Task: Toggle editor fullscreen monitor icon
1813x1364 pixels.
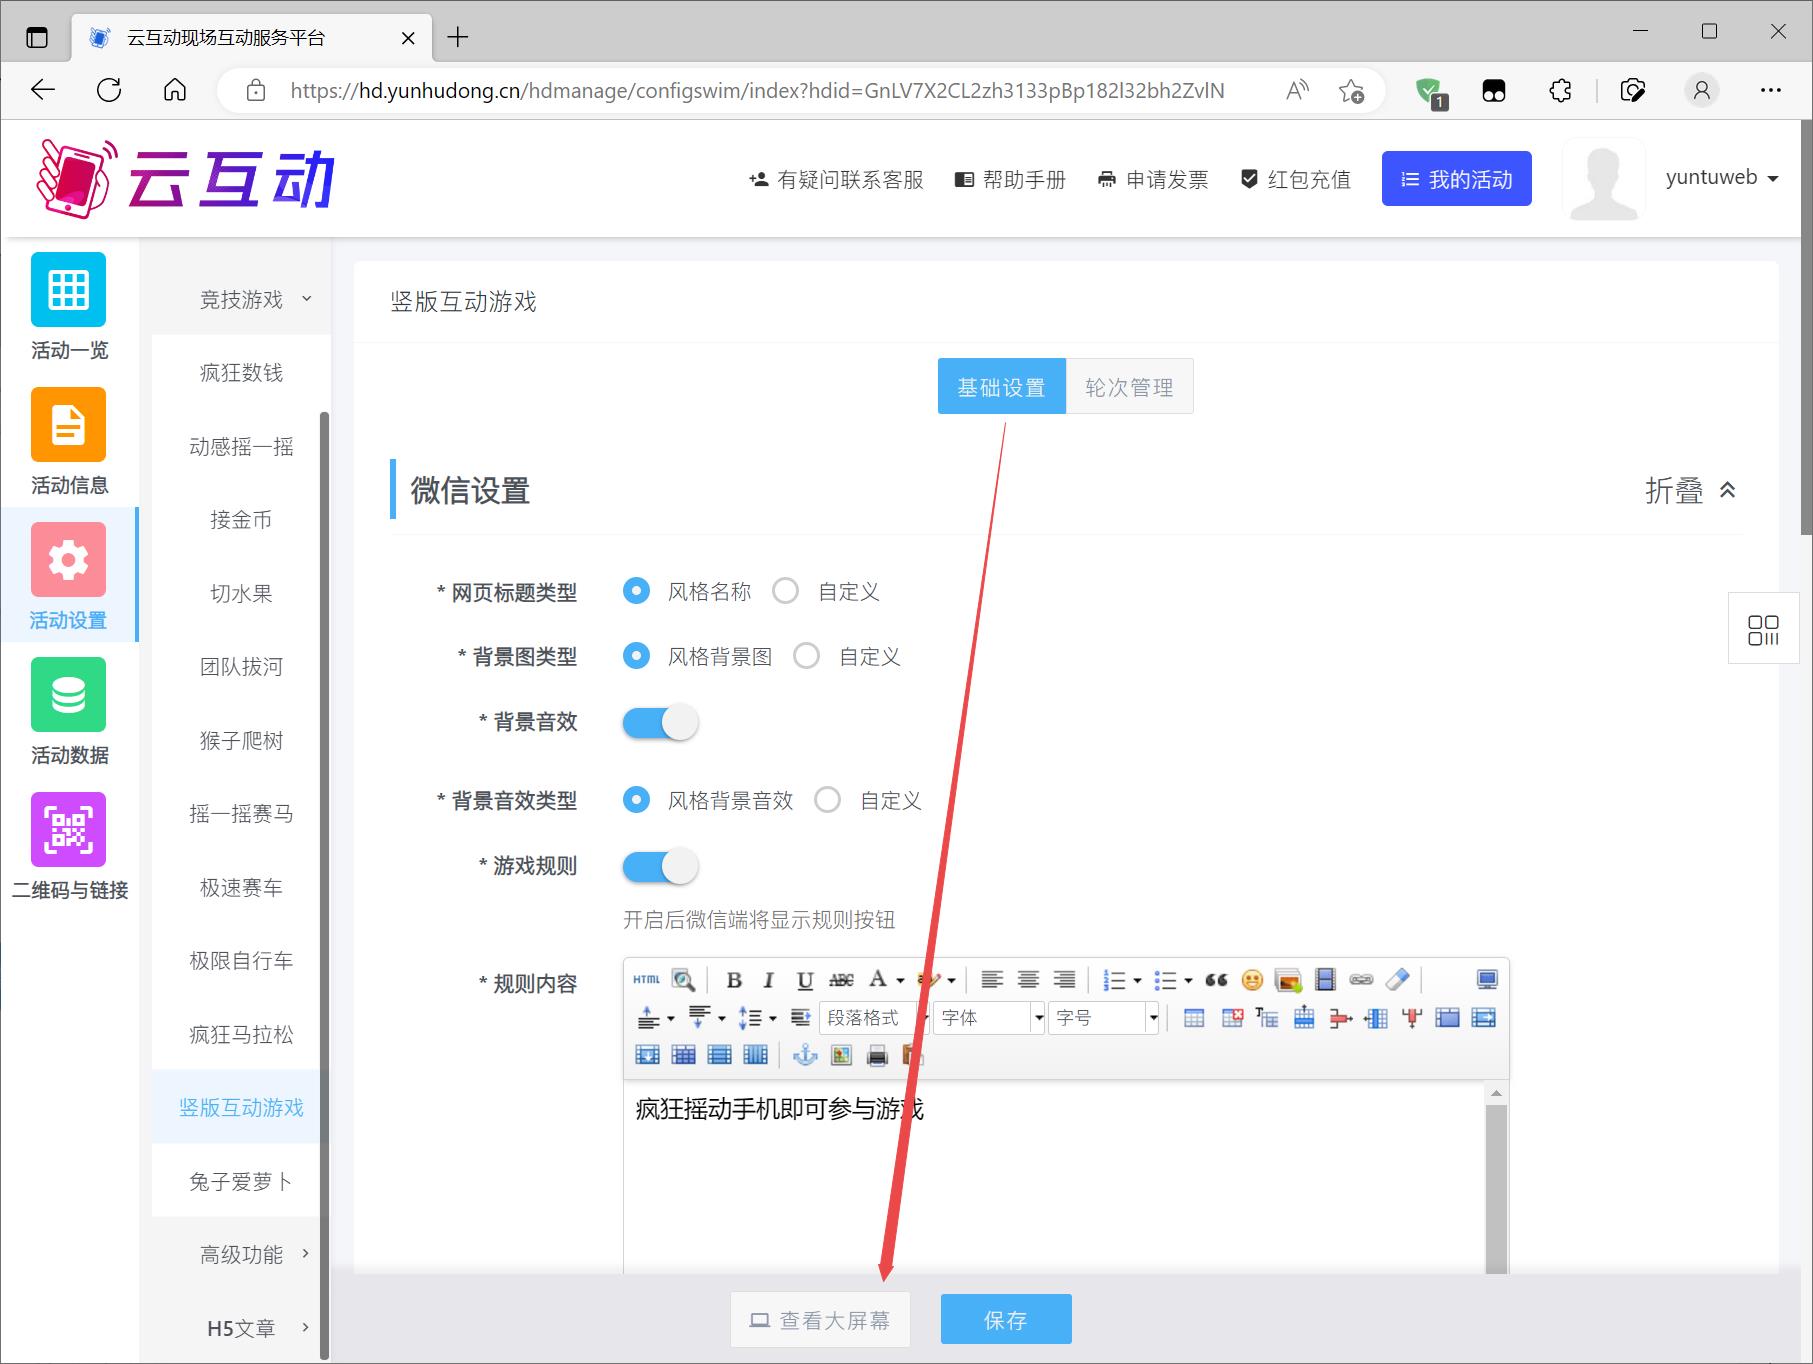Action: [x=1487, y=980]
